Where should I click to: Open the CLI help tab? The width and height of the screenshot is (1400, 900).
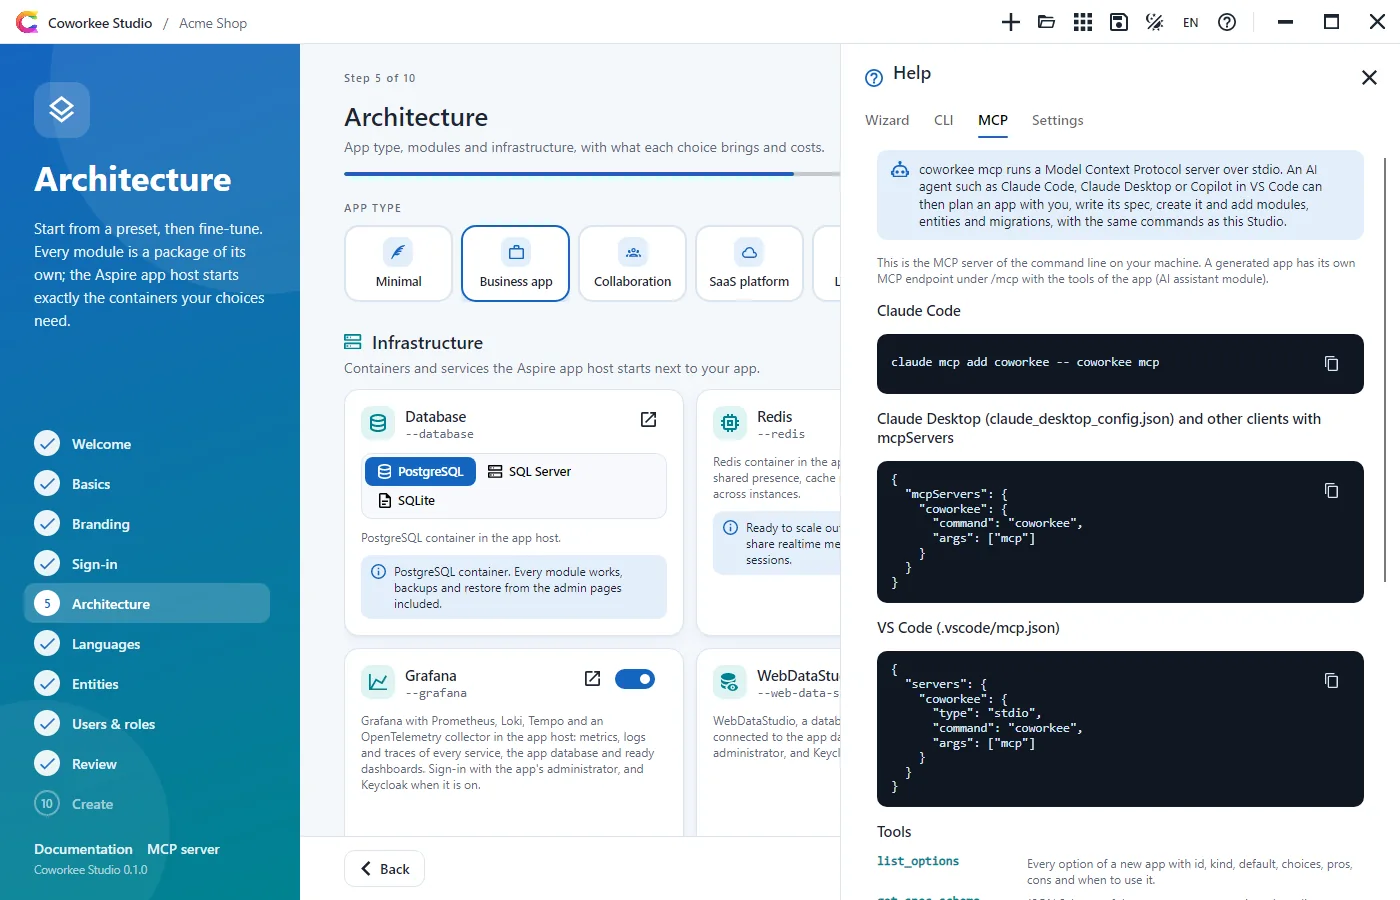pyautogui.click(x=944, y=120)
